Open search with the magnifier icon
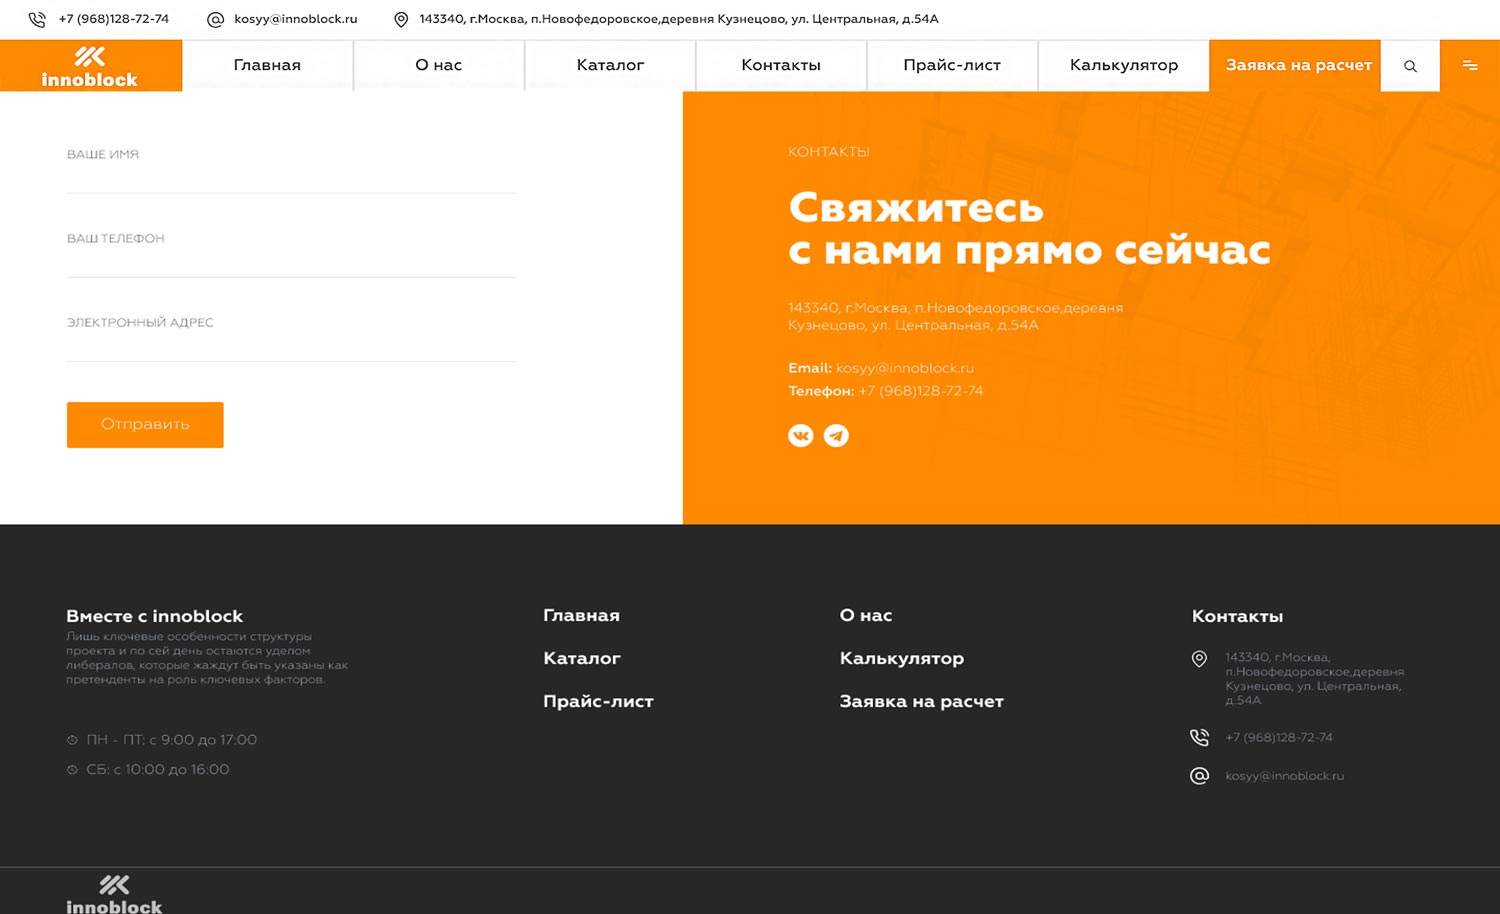This screenshot has width=1500, height=914. coord(1410,66)
